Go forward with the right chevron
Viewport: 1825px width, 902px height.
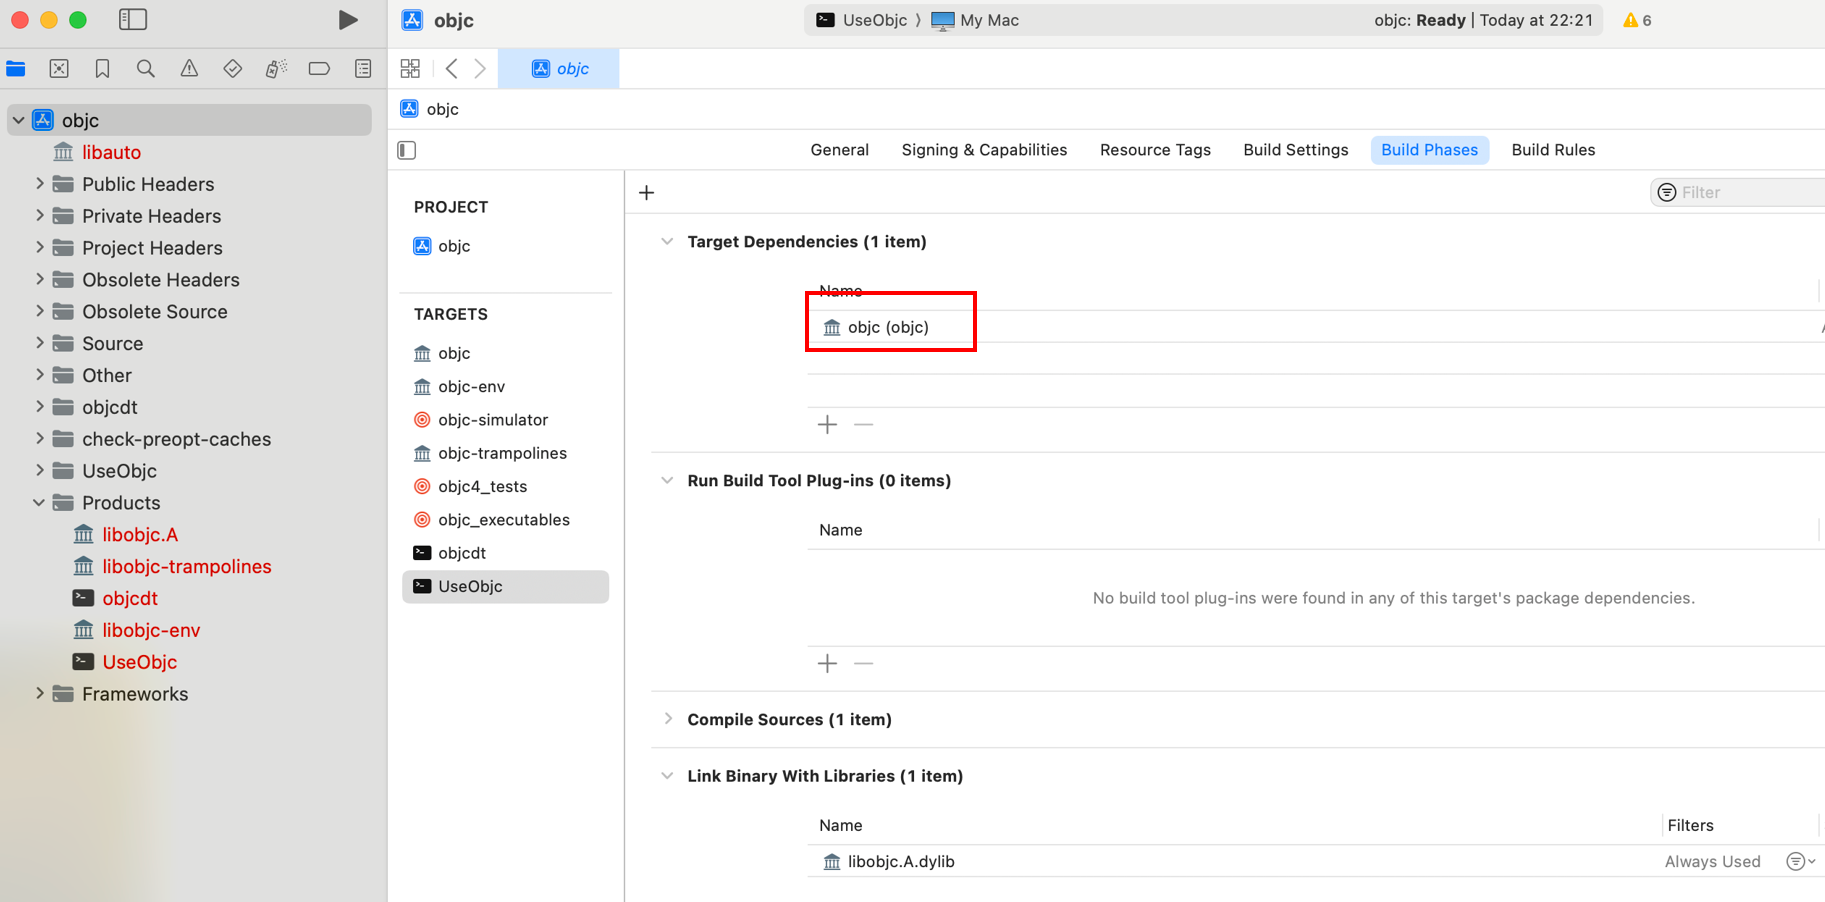[x=480, y=69]
